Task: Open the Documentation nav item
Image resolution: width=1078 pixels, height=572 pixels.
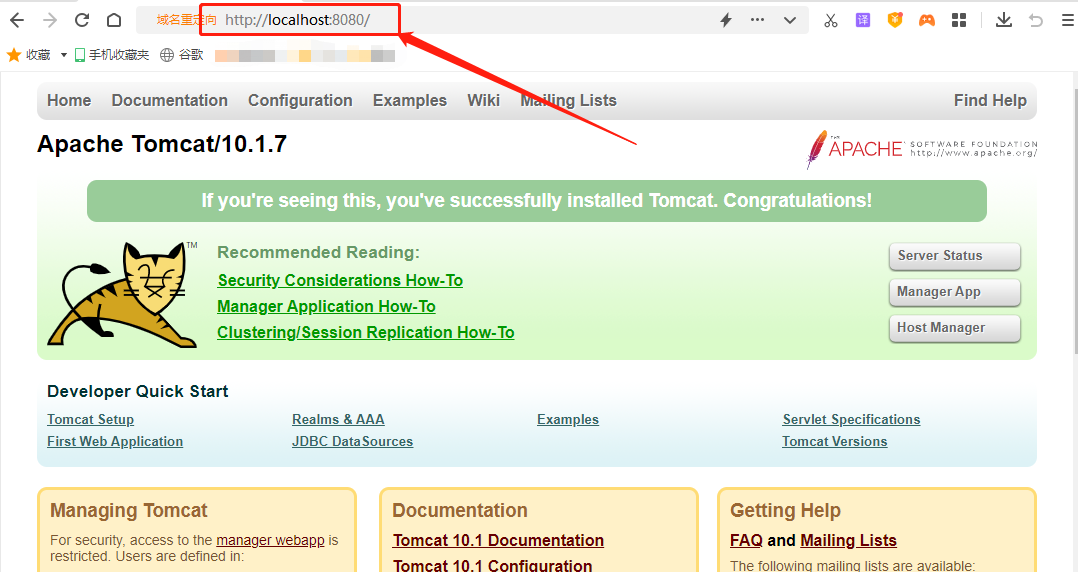Action: click(x=169, y=100)
